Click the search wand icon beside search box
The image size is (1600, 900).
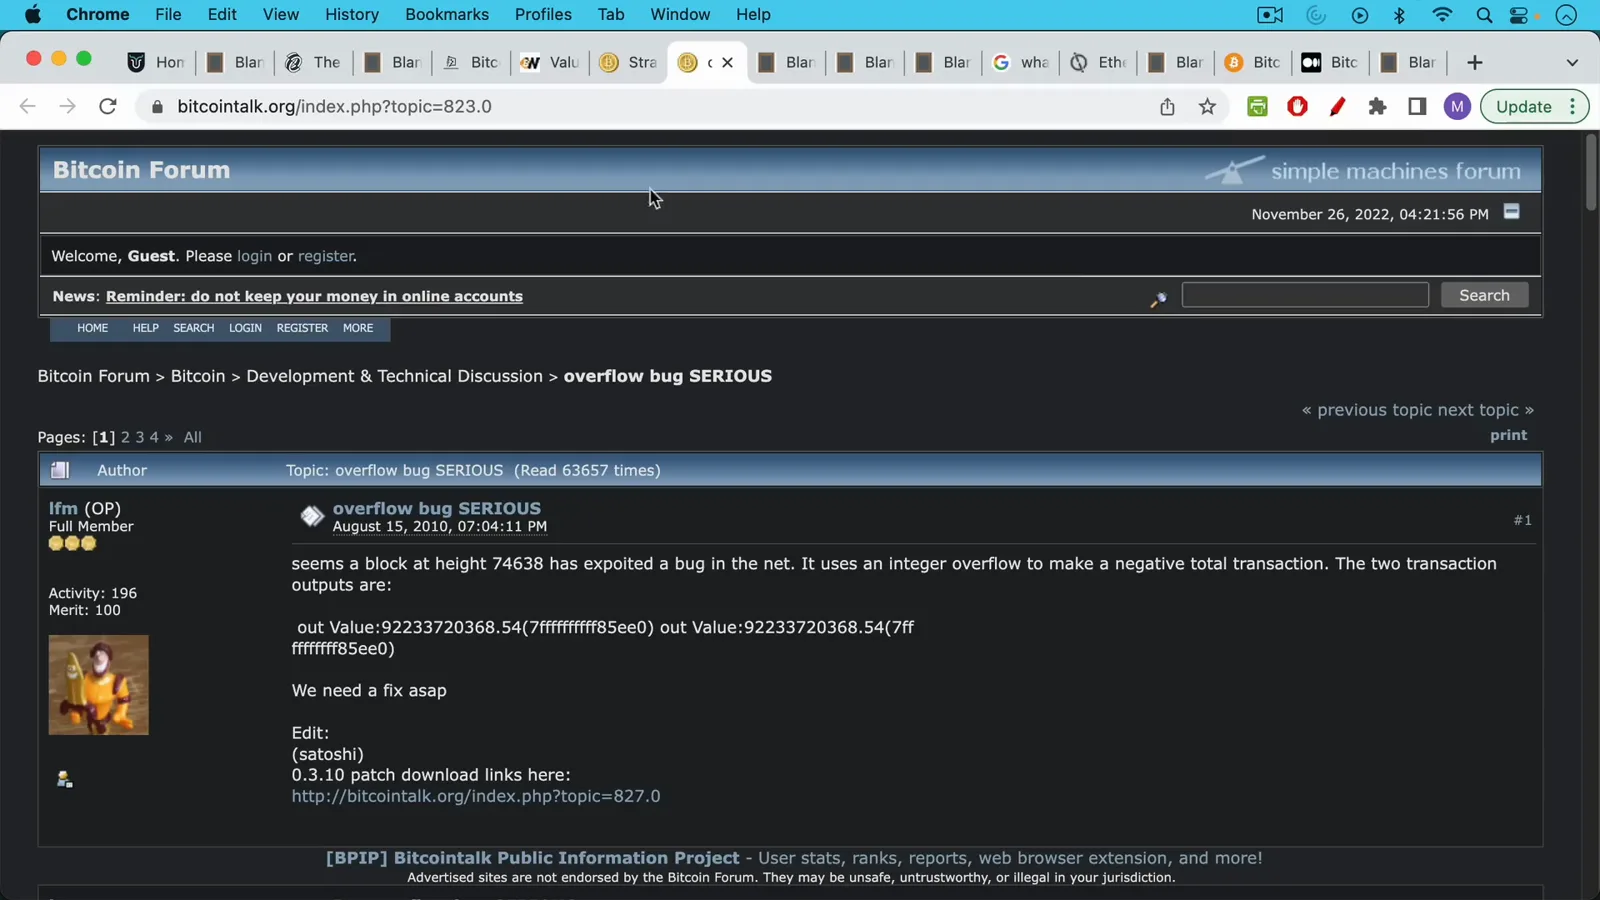tap(1158, 299)
